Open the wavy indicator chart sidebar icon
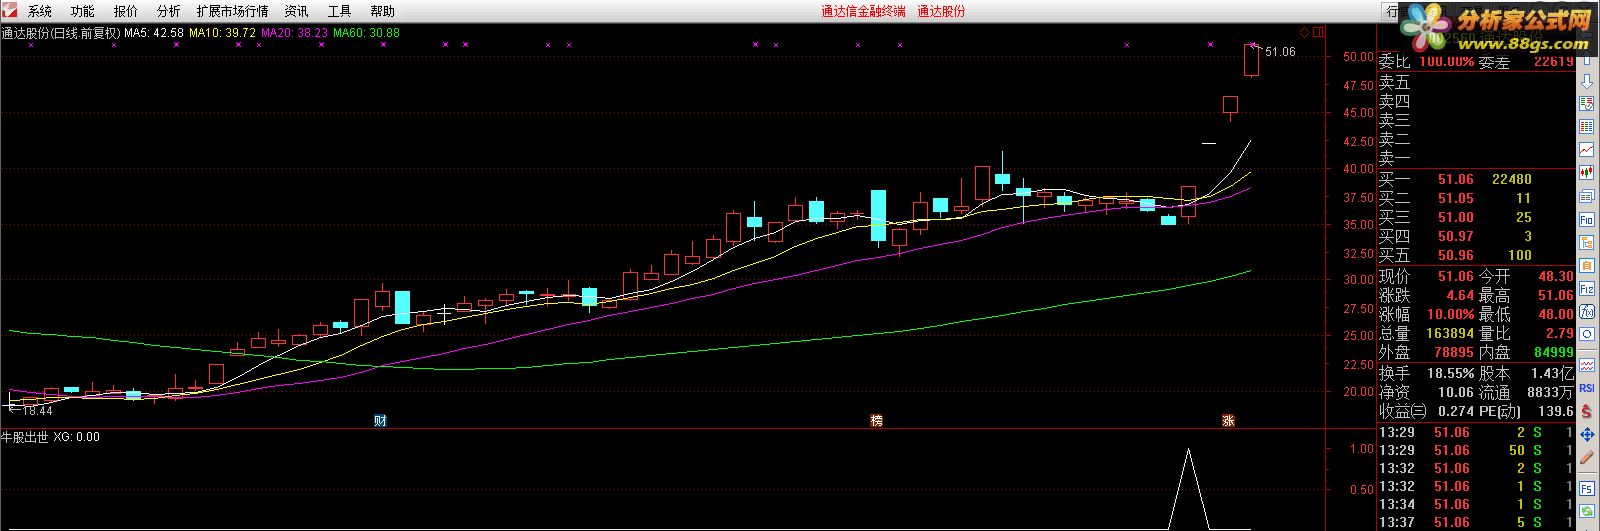The width and height of the screenshot is (1600, 531). click(x=1587, y=364)
